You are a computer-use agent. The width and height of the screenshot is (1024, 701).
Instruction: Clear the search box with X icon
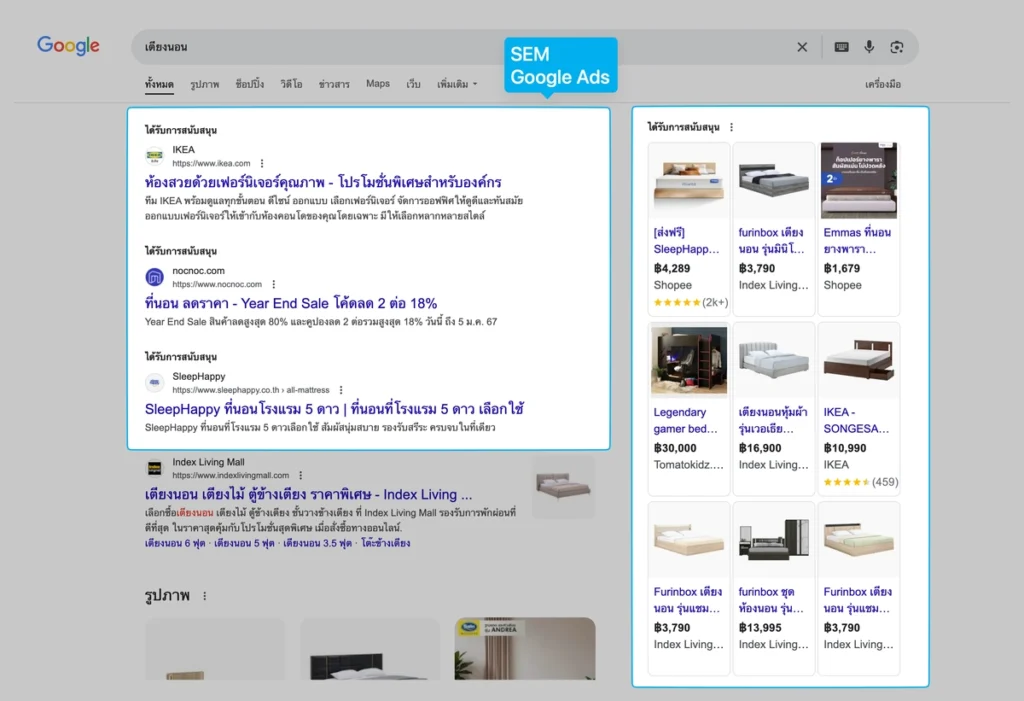click(x=802, y=47)
